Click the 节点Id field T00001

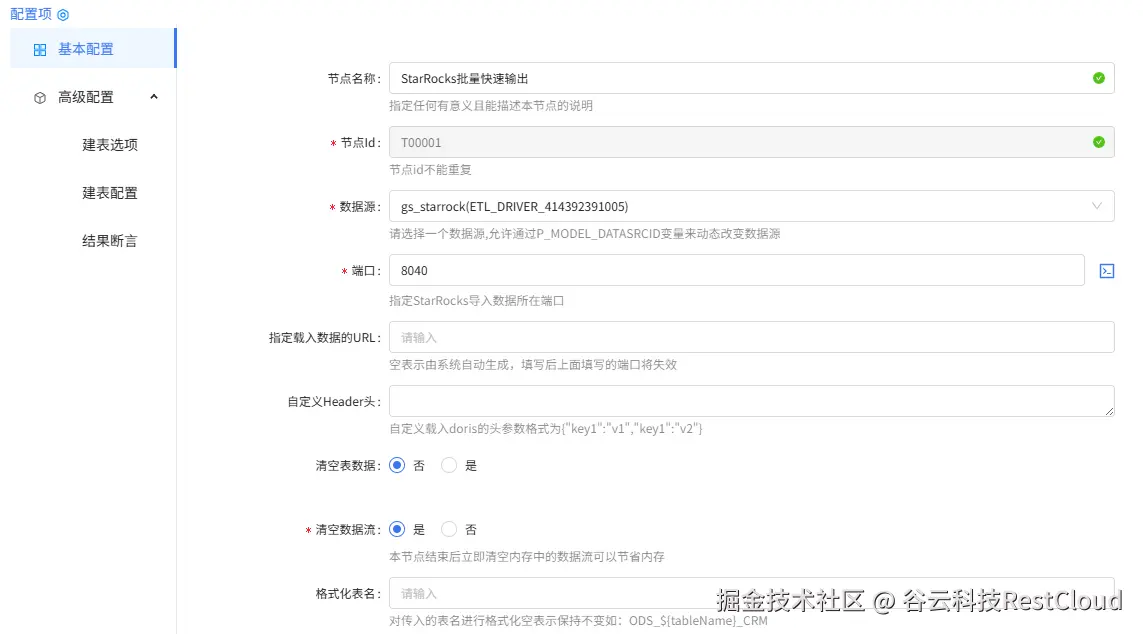click(752, 142)
